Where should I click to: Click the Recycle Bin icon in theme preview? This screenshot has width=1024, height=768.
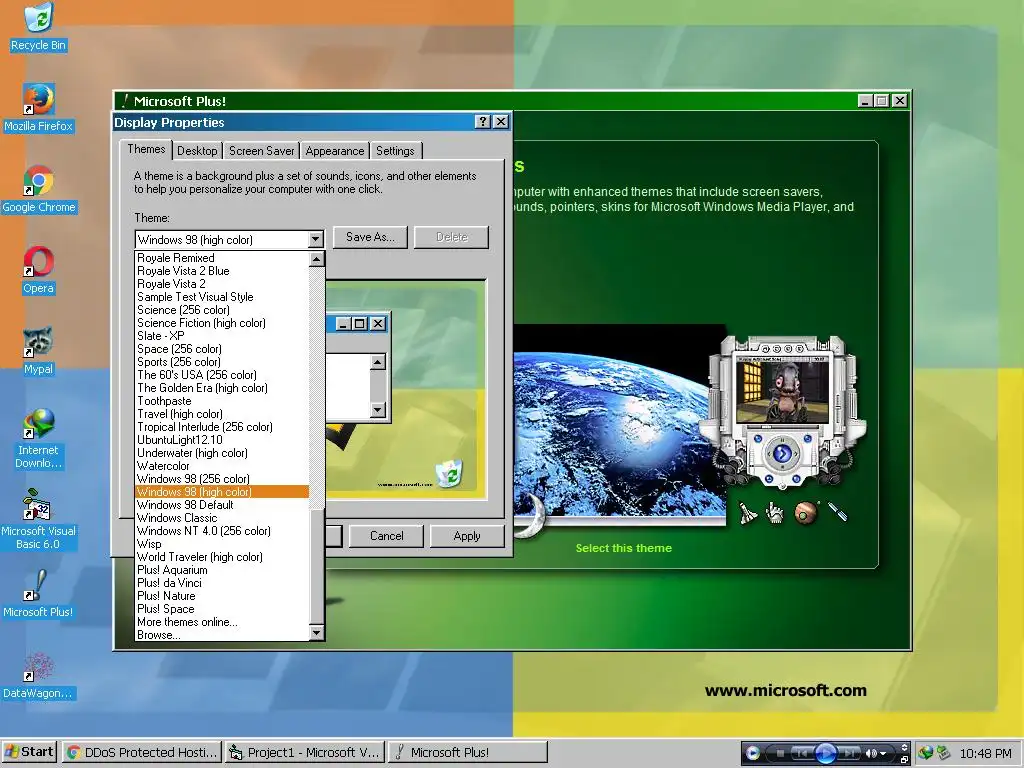click(x=449, y=473)
